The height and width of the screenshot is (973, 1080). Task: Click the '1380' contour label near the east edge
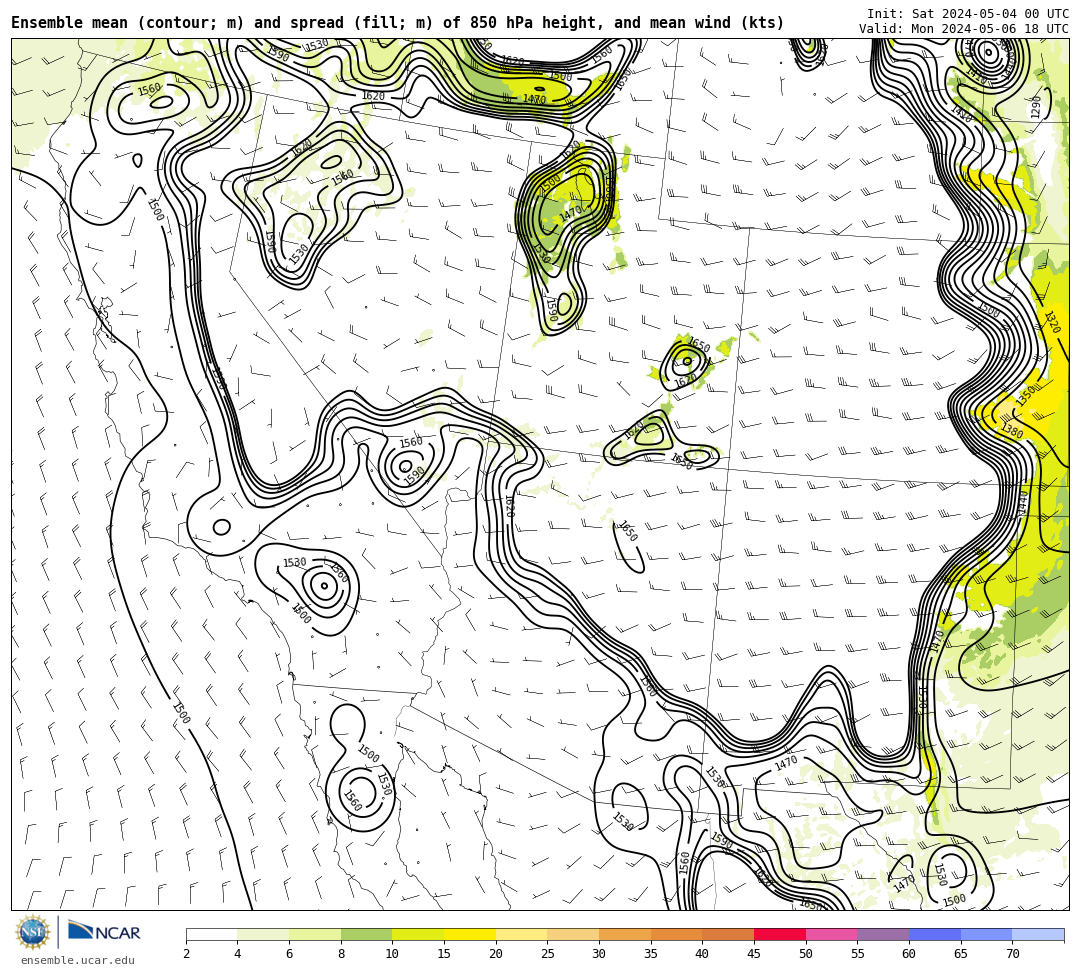[1012, 431]
